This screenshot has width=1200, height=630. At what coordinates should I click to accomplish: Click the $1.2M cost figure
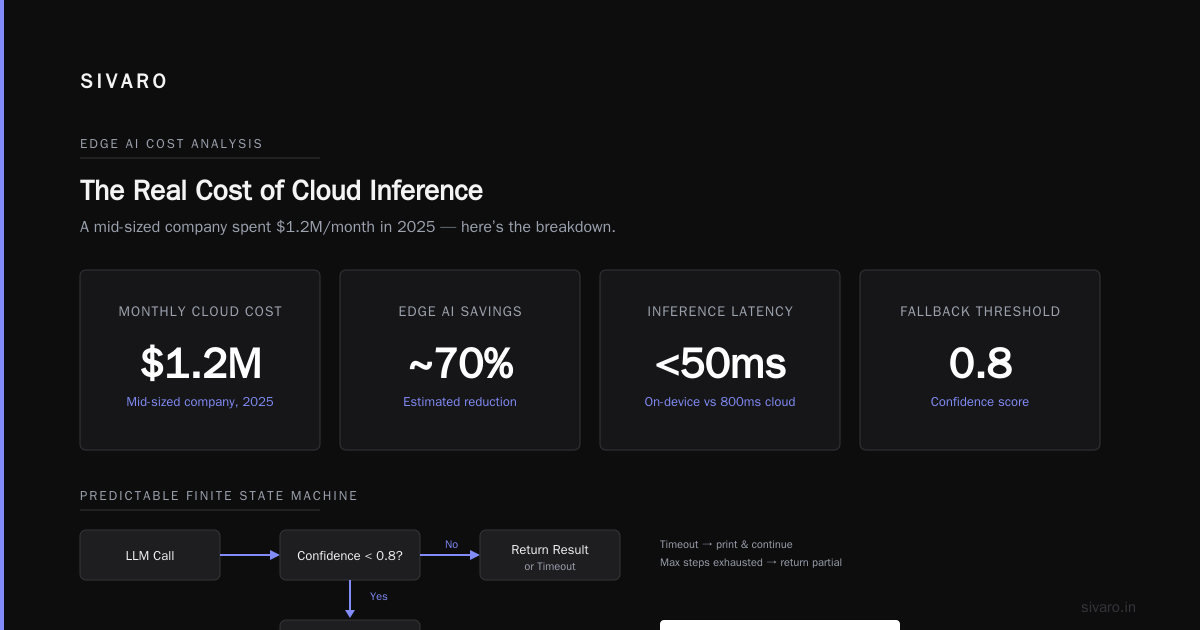click(x=200, y=364)
